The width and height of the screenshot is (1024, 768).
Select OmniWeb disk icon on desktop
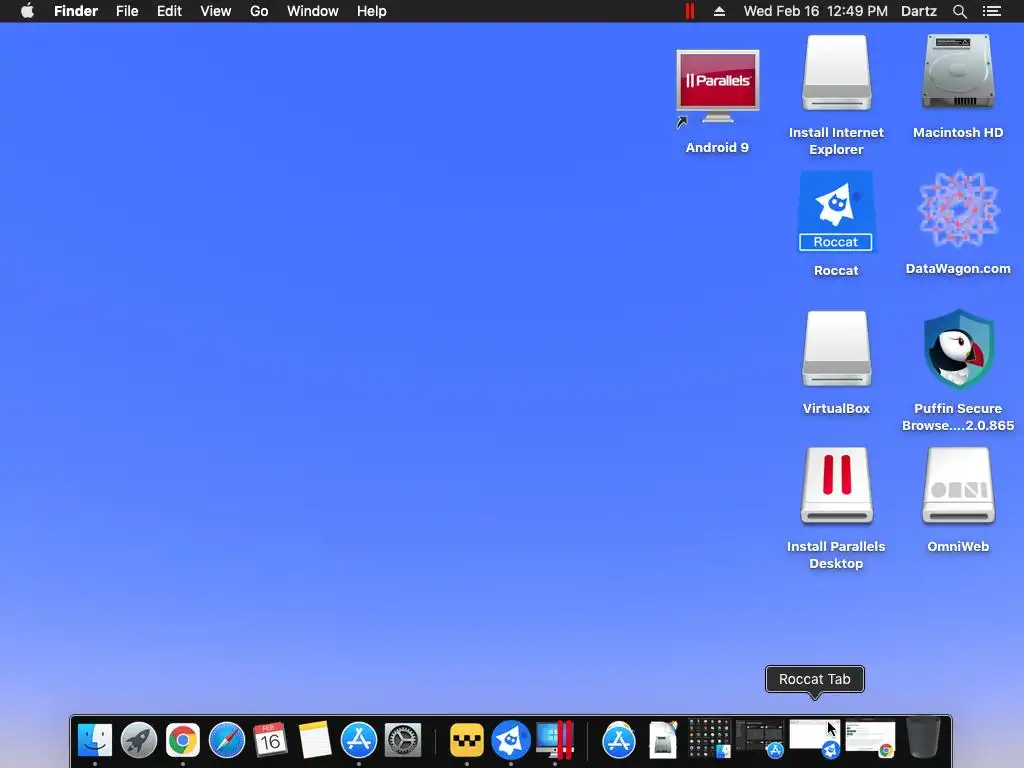[x=958, y=486]
